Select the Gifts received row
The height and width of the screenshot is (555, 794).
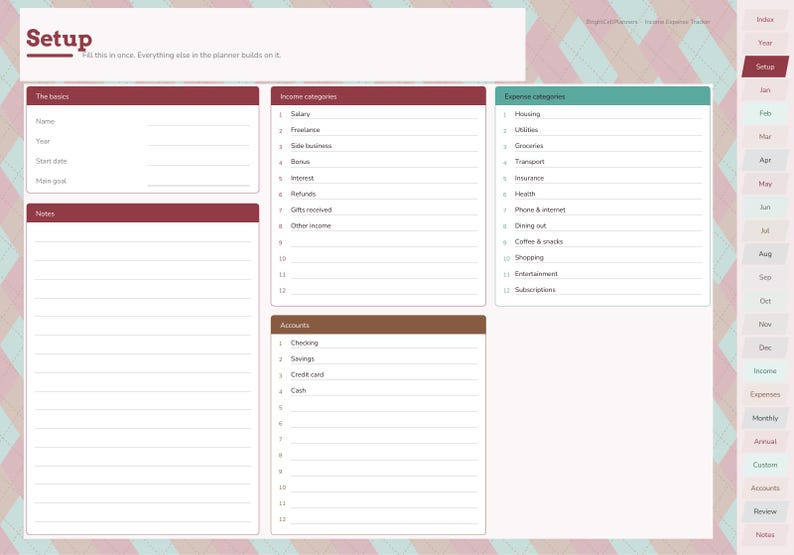[x=378, y=210]
